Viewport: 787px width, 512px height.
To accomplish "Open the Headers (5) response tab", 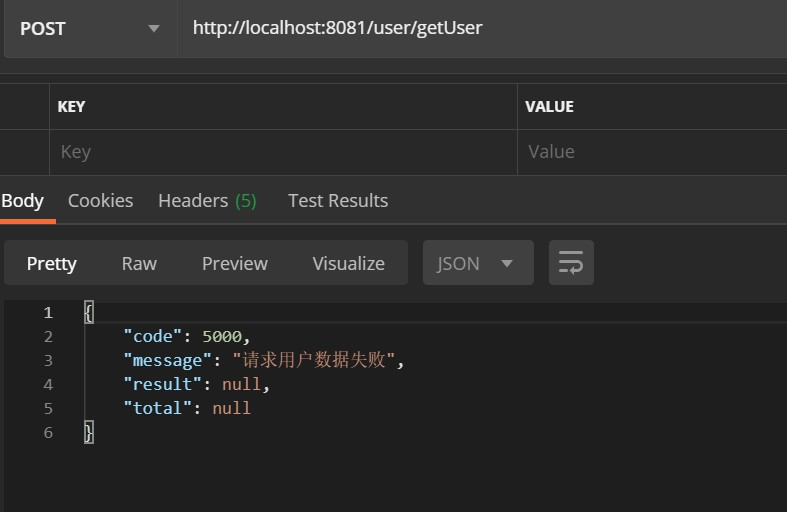I will [207, 201].
